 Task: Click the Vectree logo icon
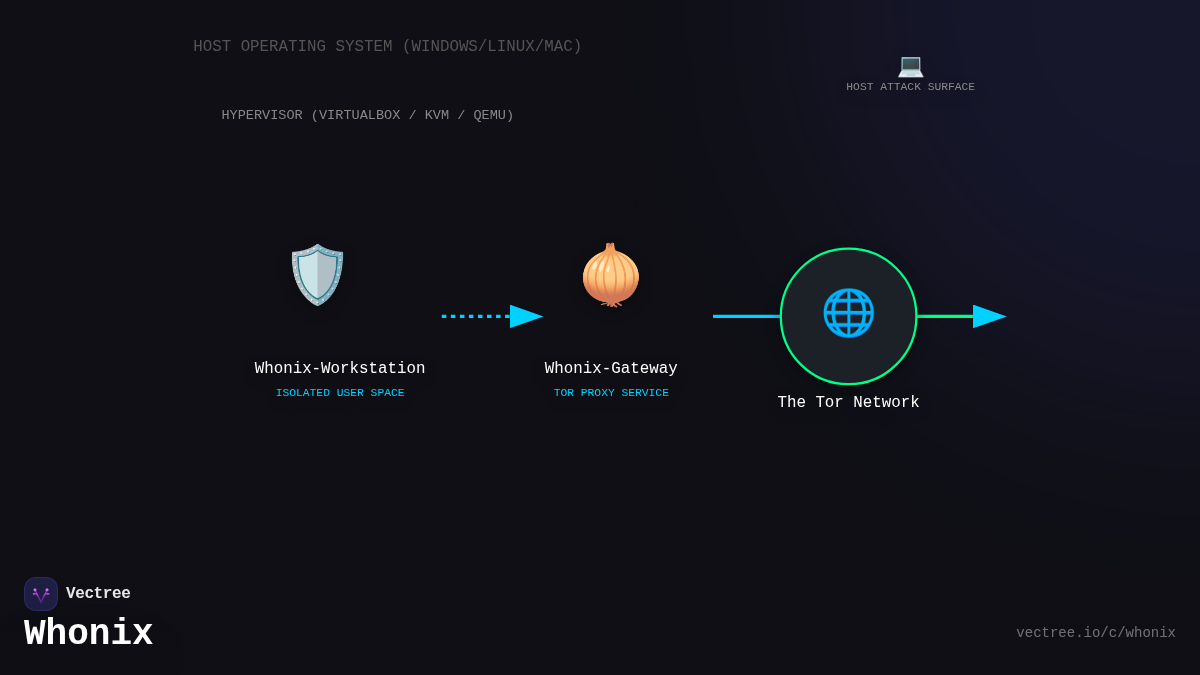point(41,594)
